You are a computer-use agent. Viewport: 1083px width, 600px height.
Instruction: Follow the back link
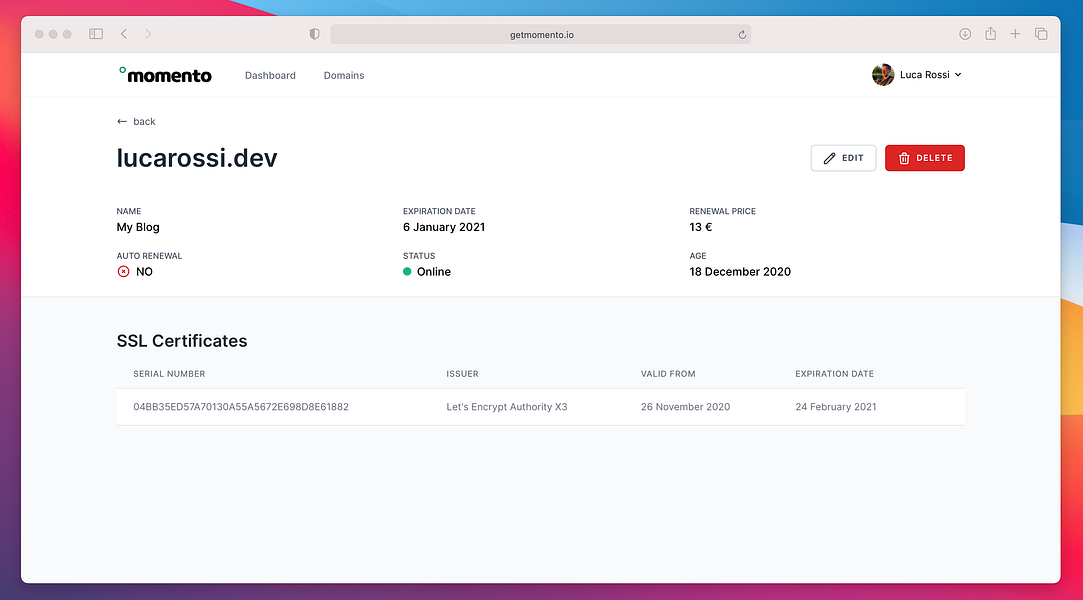point(136,122)
